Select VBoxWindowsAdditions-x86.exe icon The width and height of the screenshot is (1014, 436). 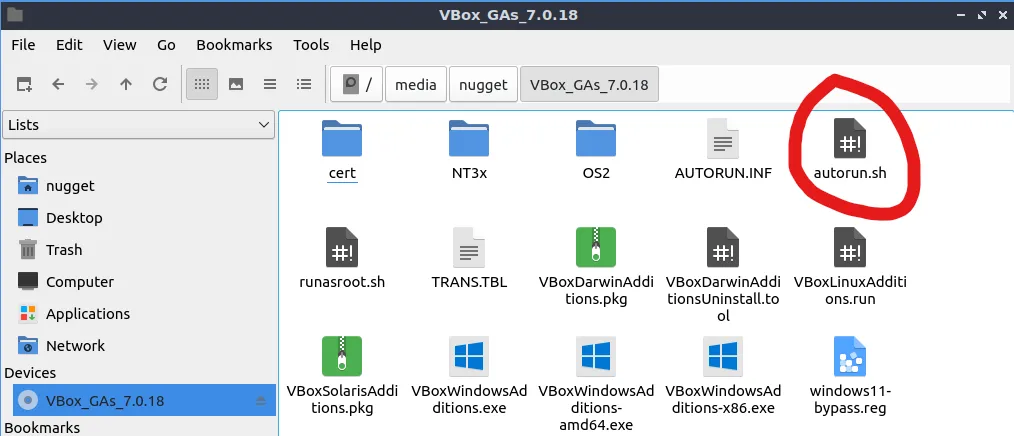pyautogui.click(x=723, y=356)
